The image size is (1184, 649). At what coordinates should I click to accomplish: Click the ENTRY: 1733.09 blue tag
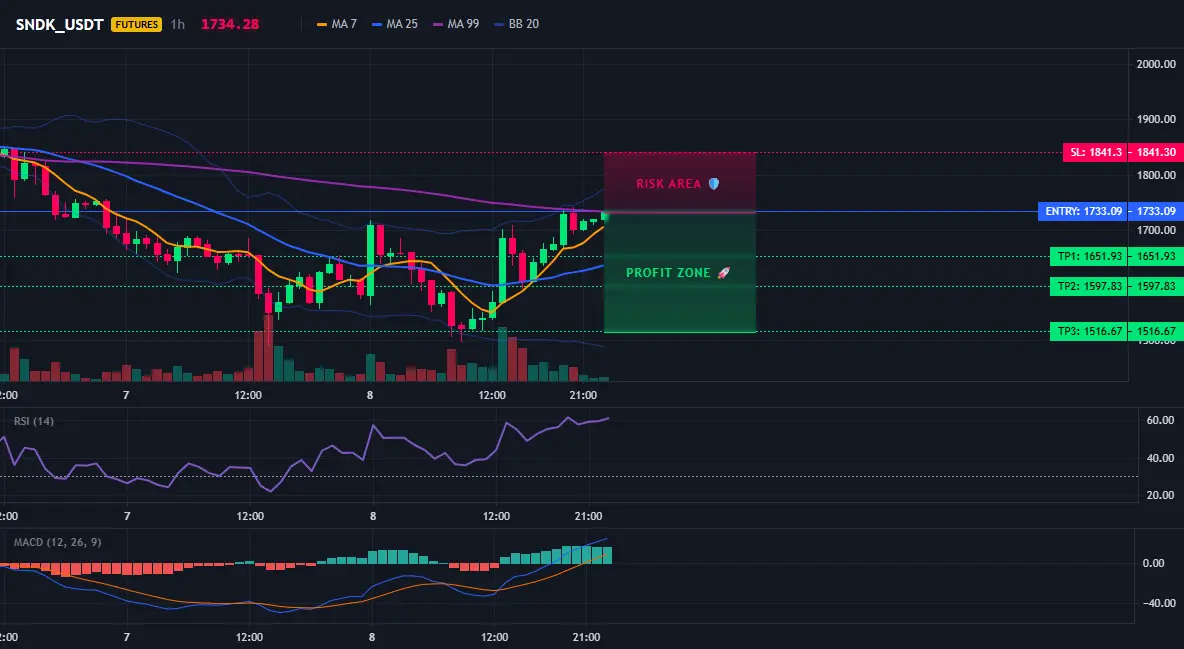click(x=1084, y=212)
